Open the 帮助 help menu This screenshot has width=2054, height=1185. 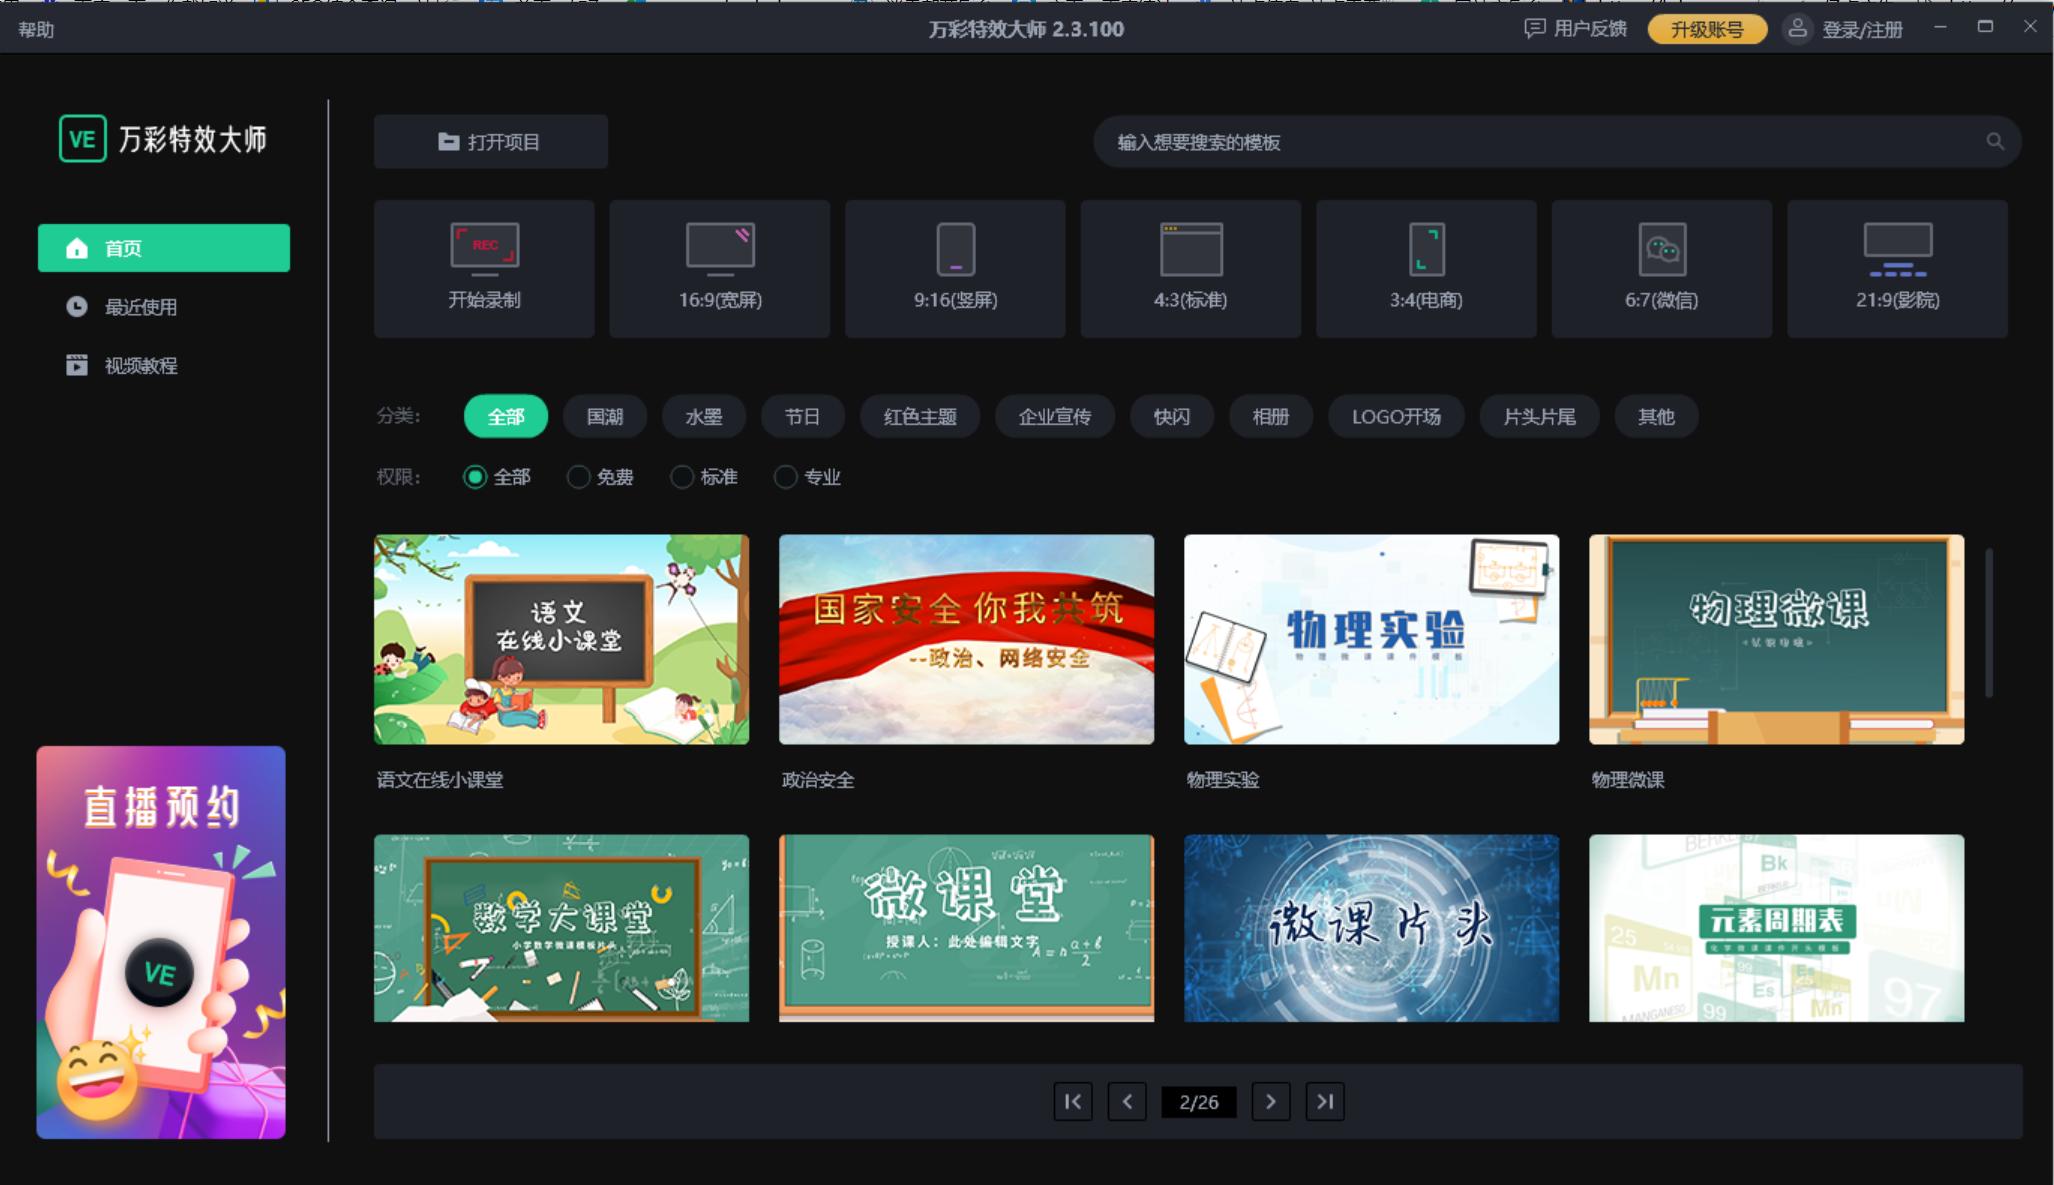pyautogui.click(x=34, y=29)
